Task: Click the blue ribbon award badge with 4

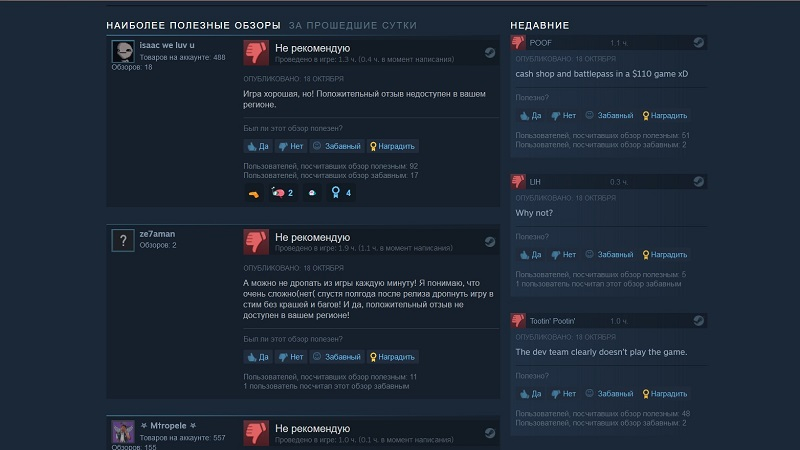Action: pos(341,193)
